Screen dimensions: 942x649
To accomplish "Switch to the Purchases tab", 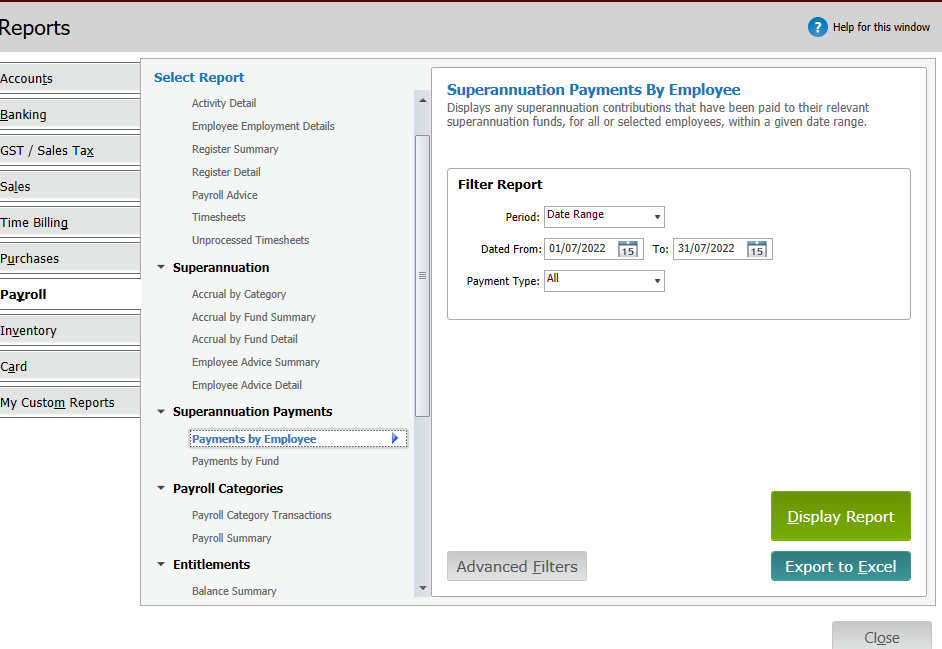I will pos(70,258).
